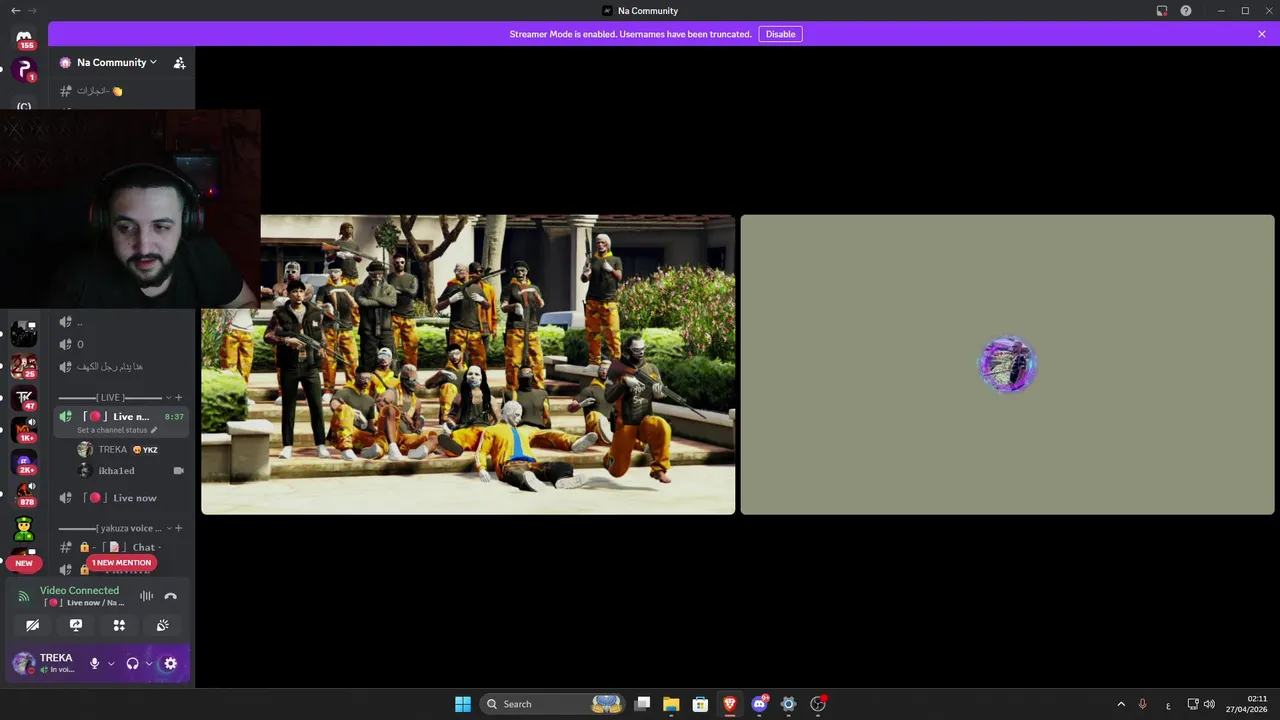The height and width of the screenshot is (720, 1280).
Task: Click ikha1ed's camera icon
Action: pos(179,471)
